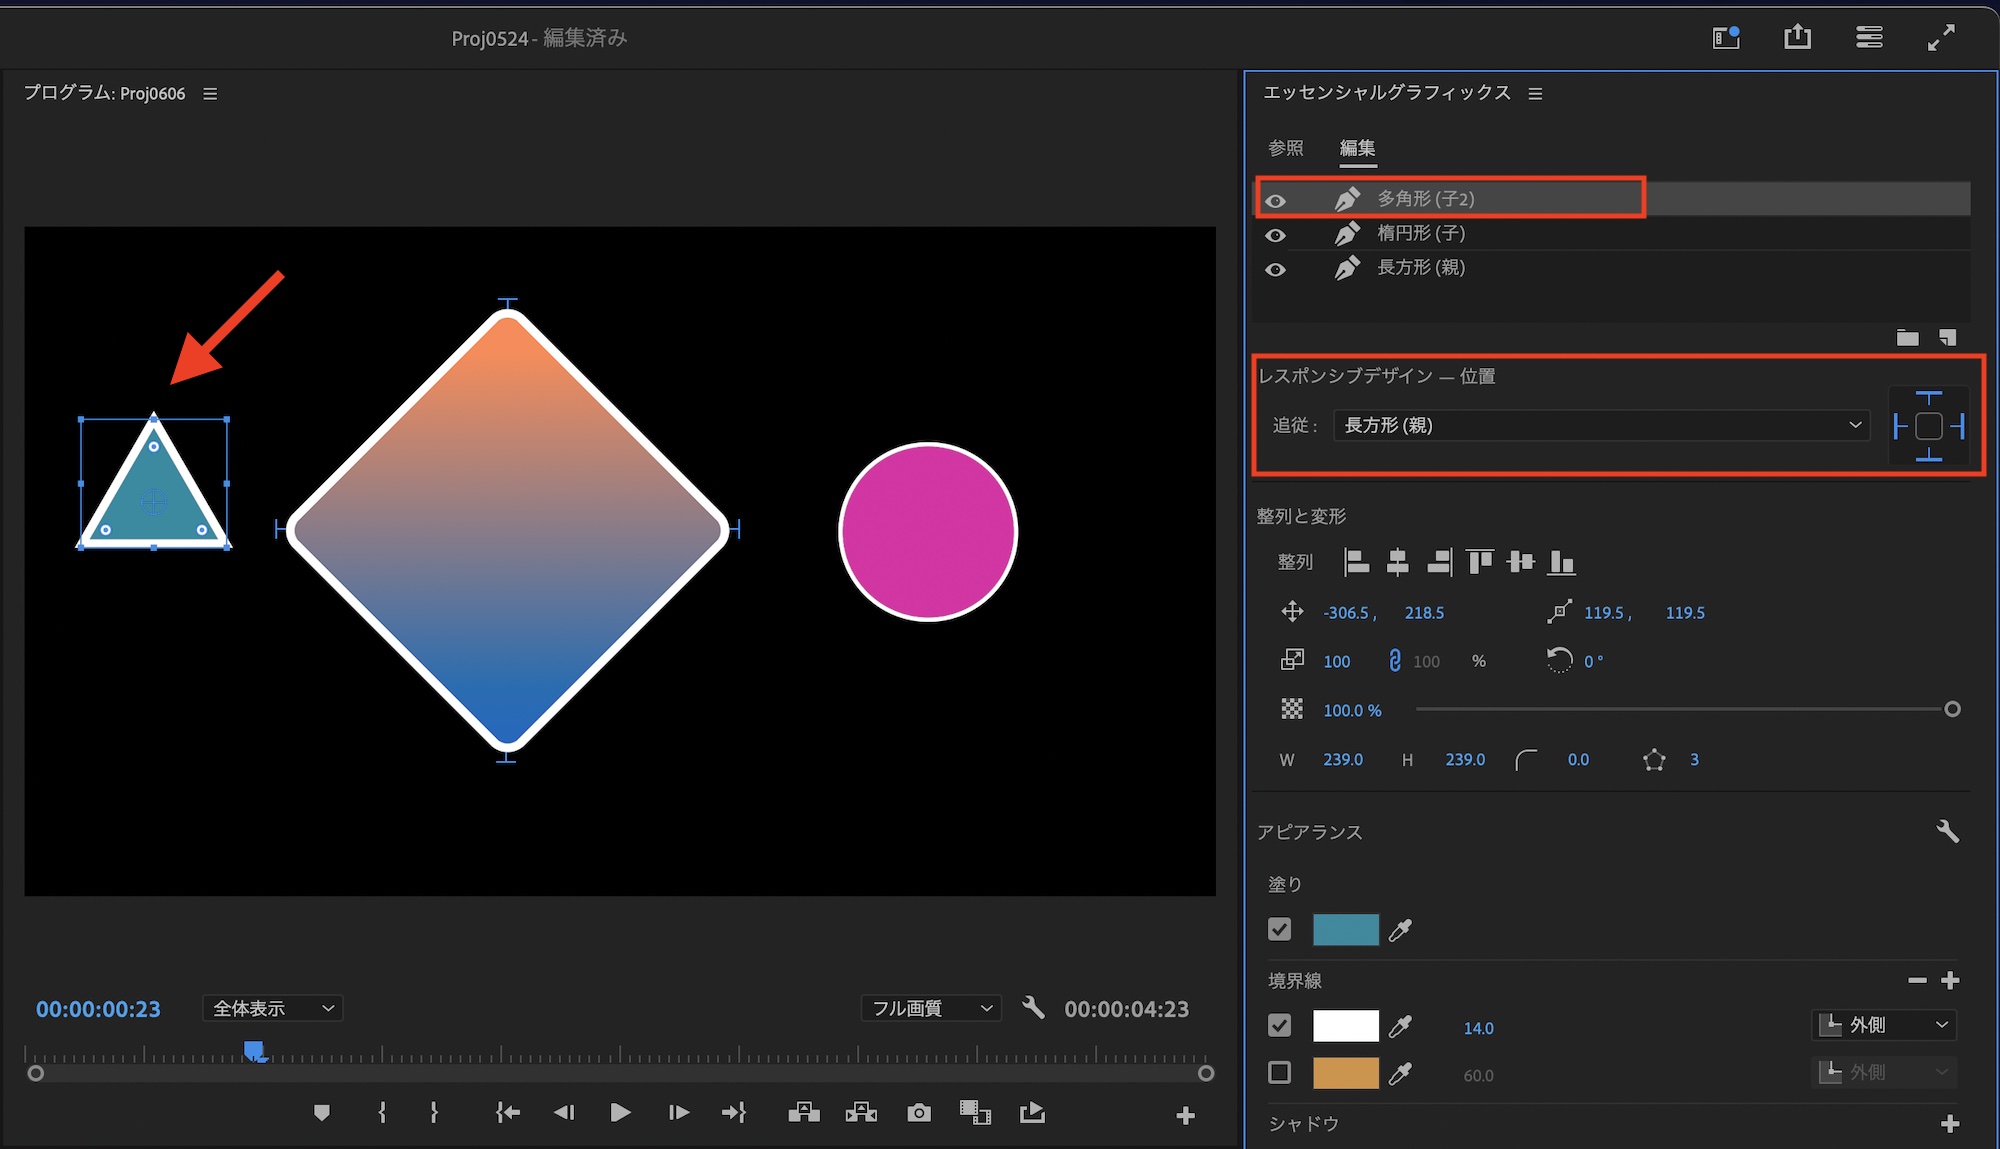
Task: Open the 追従 pin-to dropdown
Action: click(x=1600, y=425)
